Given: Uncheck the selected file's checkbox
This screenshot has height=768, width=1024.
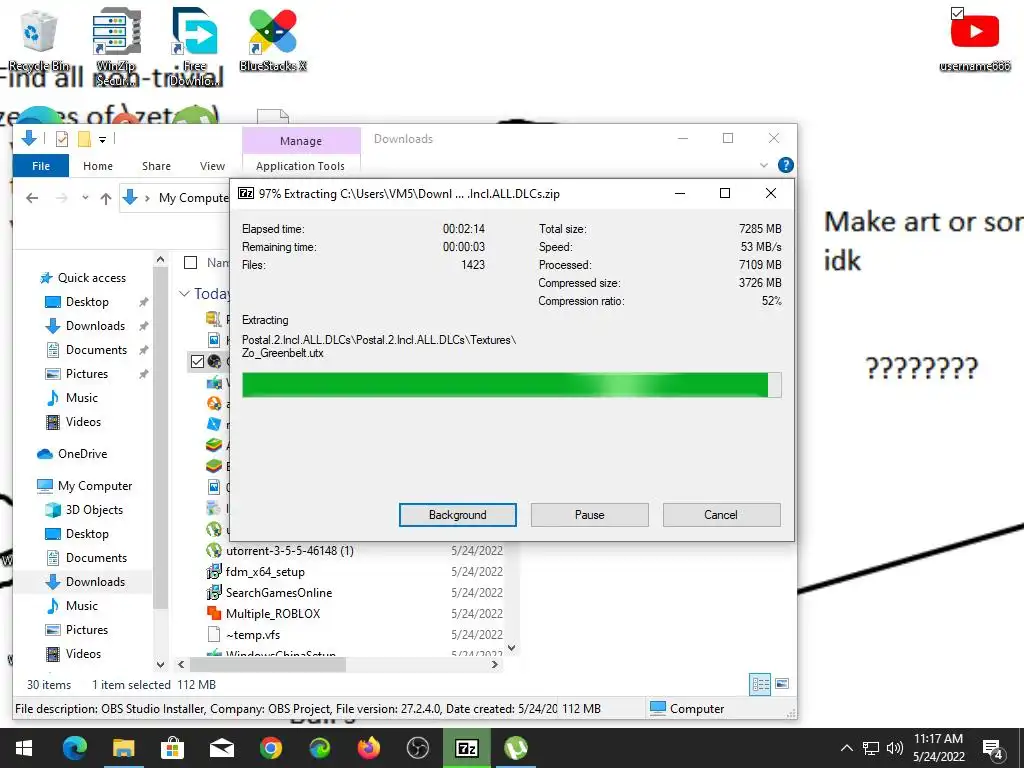Looking at the screenshot, I should (197, 361).
